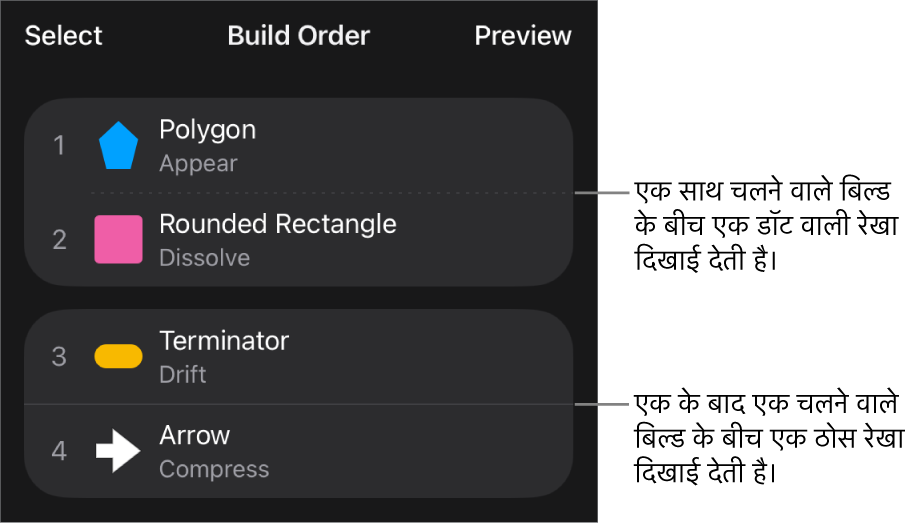Click the yellow Terminator shape icon
Image resolution: width=918 pixels, height=523 pixels.
[118, 356]
